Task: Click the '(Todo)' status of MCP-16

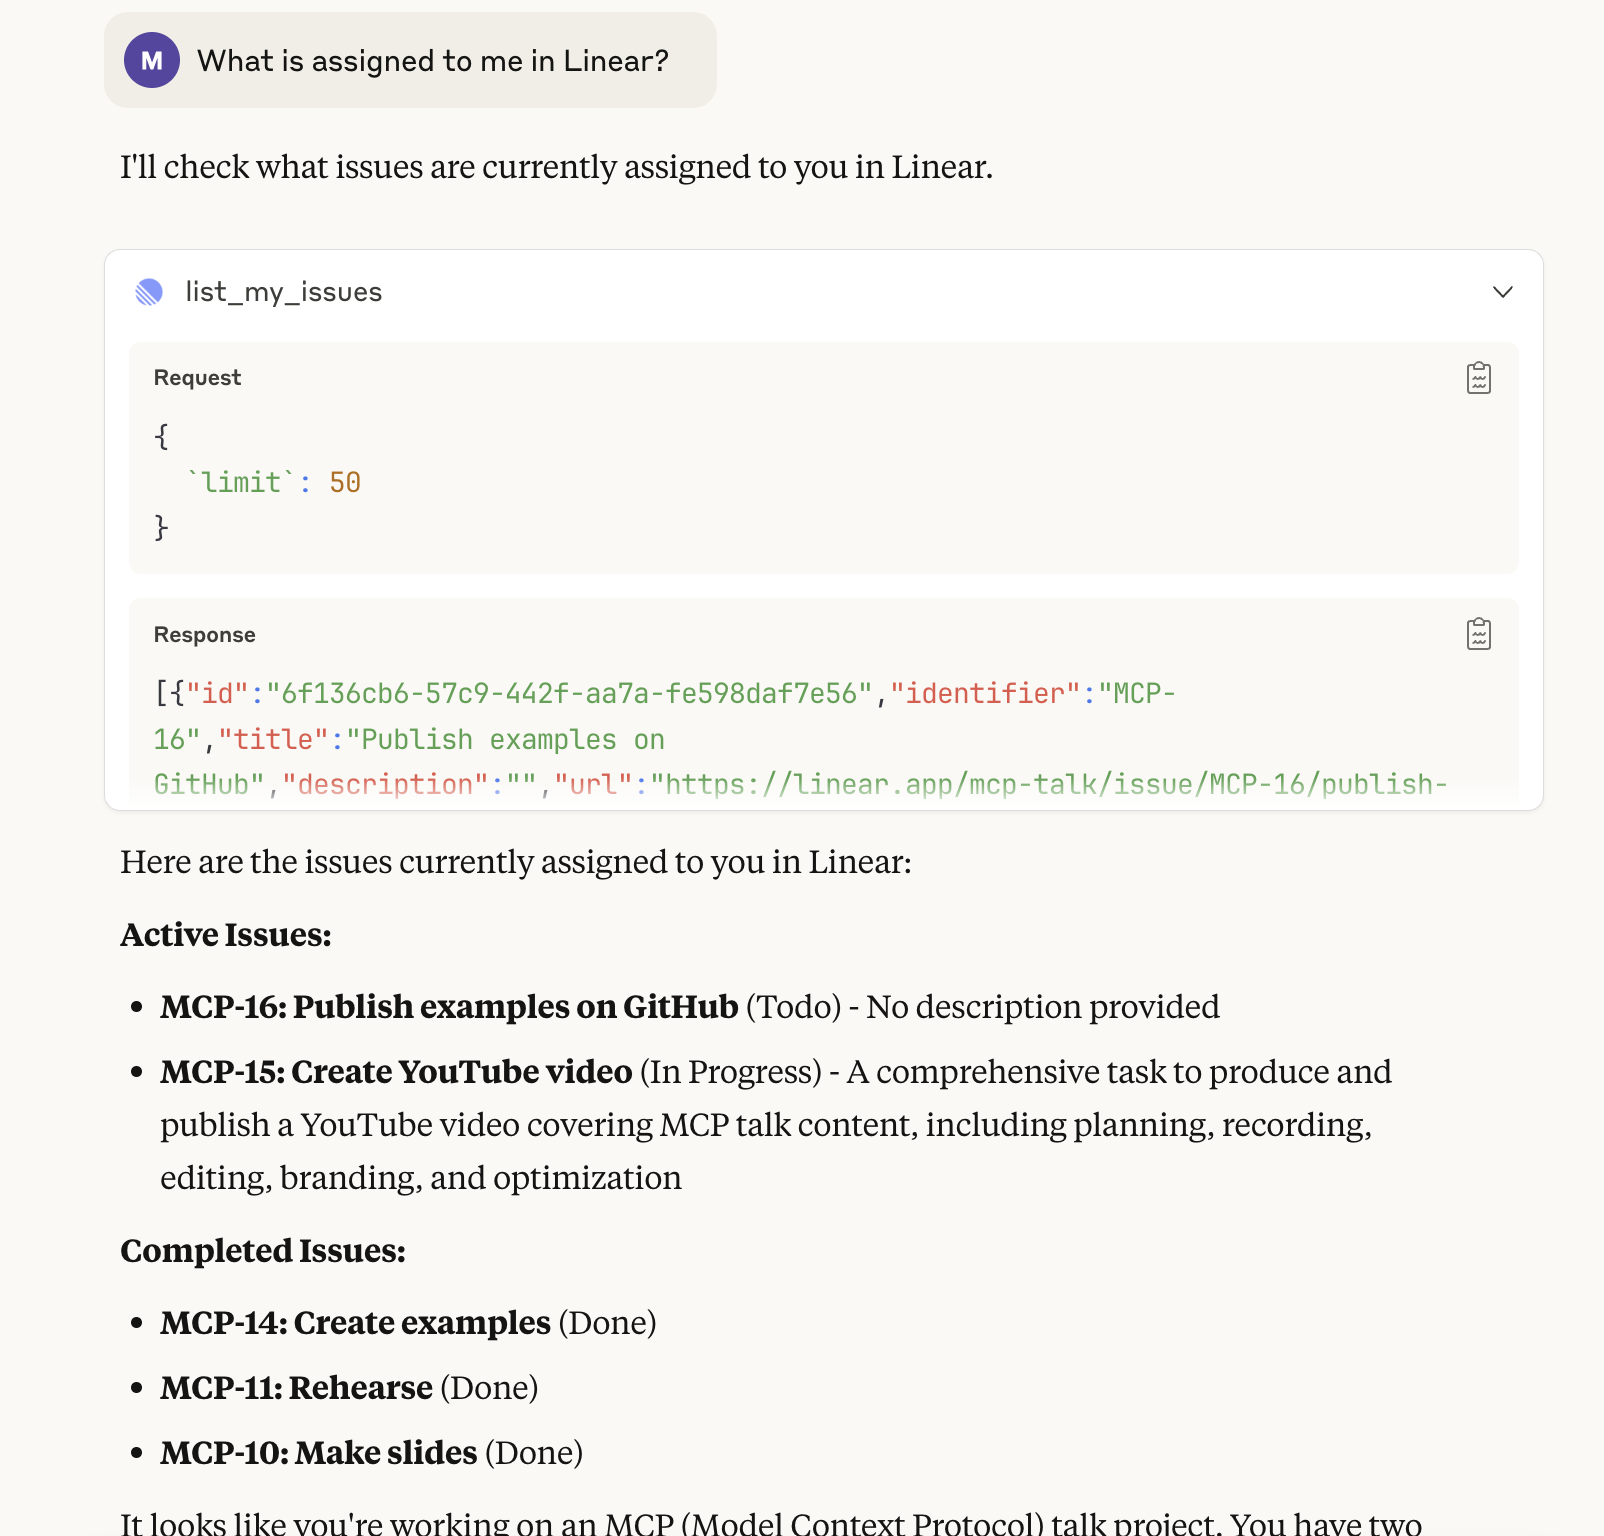Action: [794, 1006]
